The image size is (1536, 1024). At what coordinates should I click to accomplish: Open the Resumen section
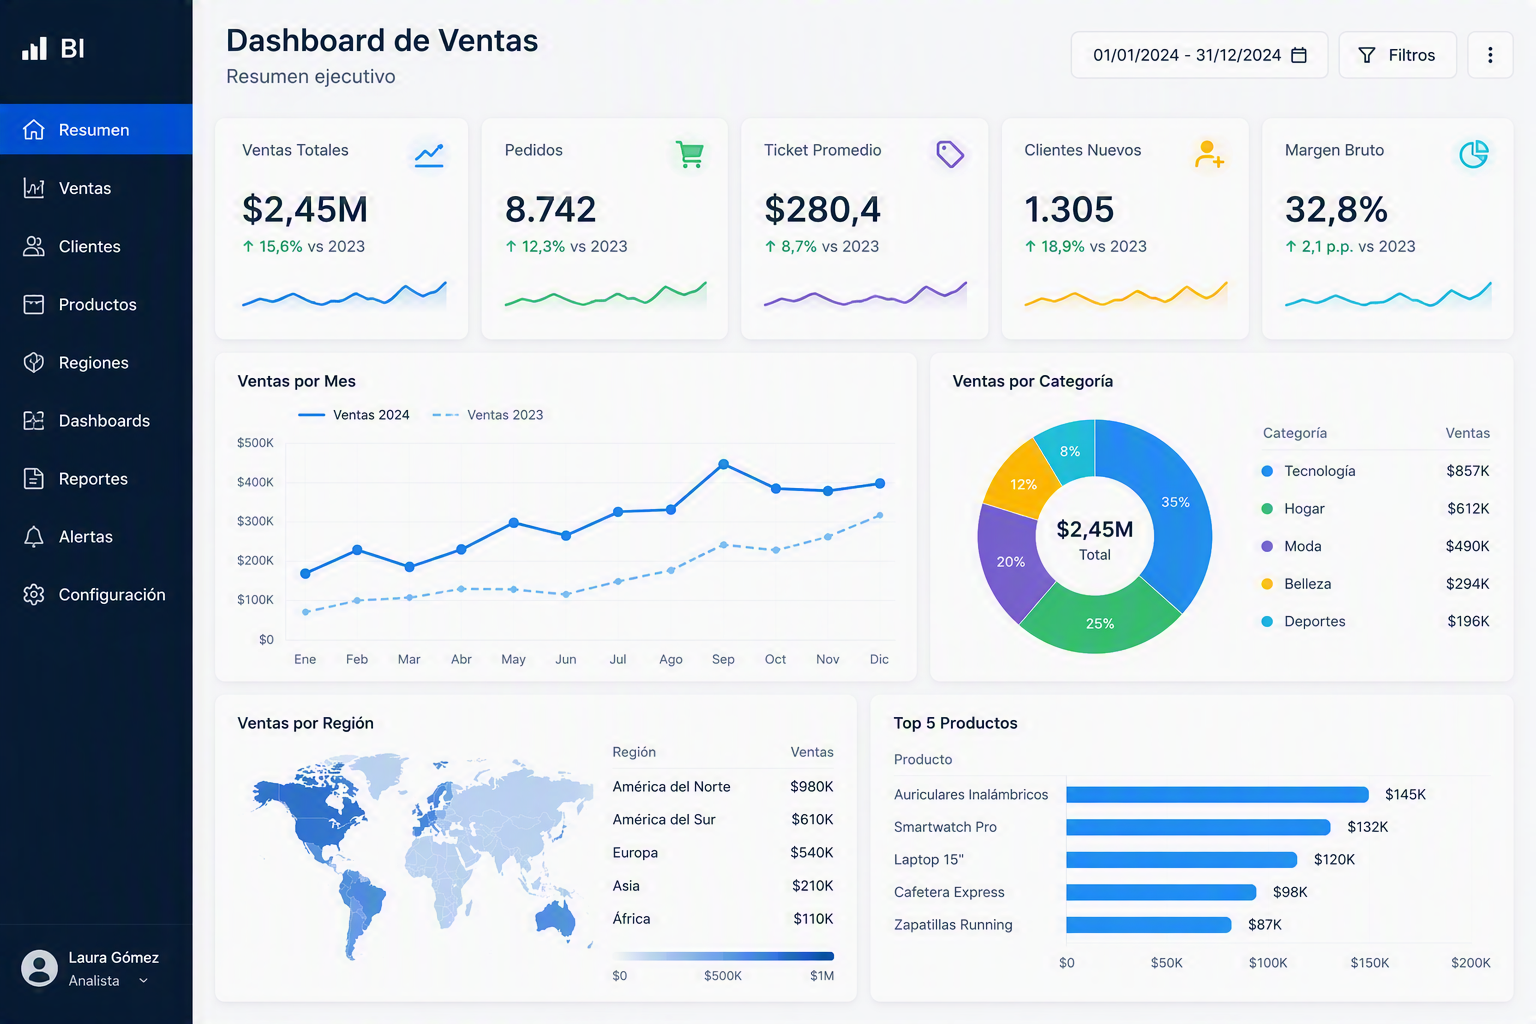click(x=96, y=129)
